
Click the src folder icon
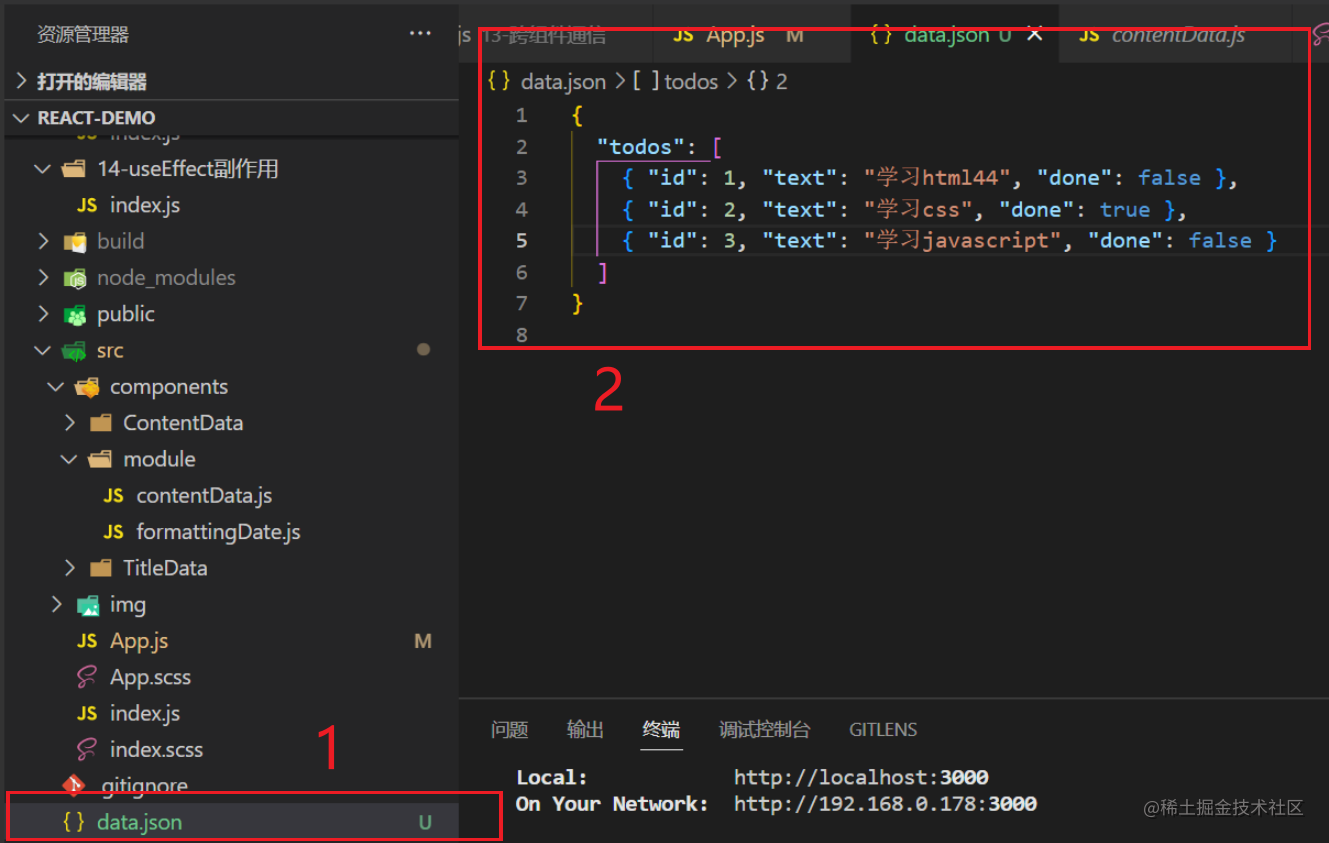[75, 350]
